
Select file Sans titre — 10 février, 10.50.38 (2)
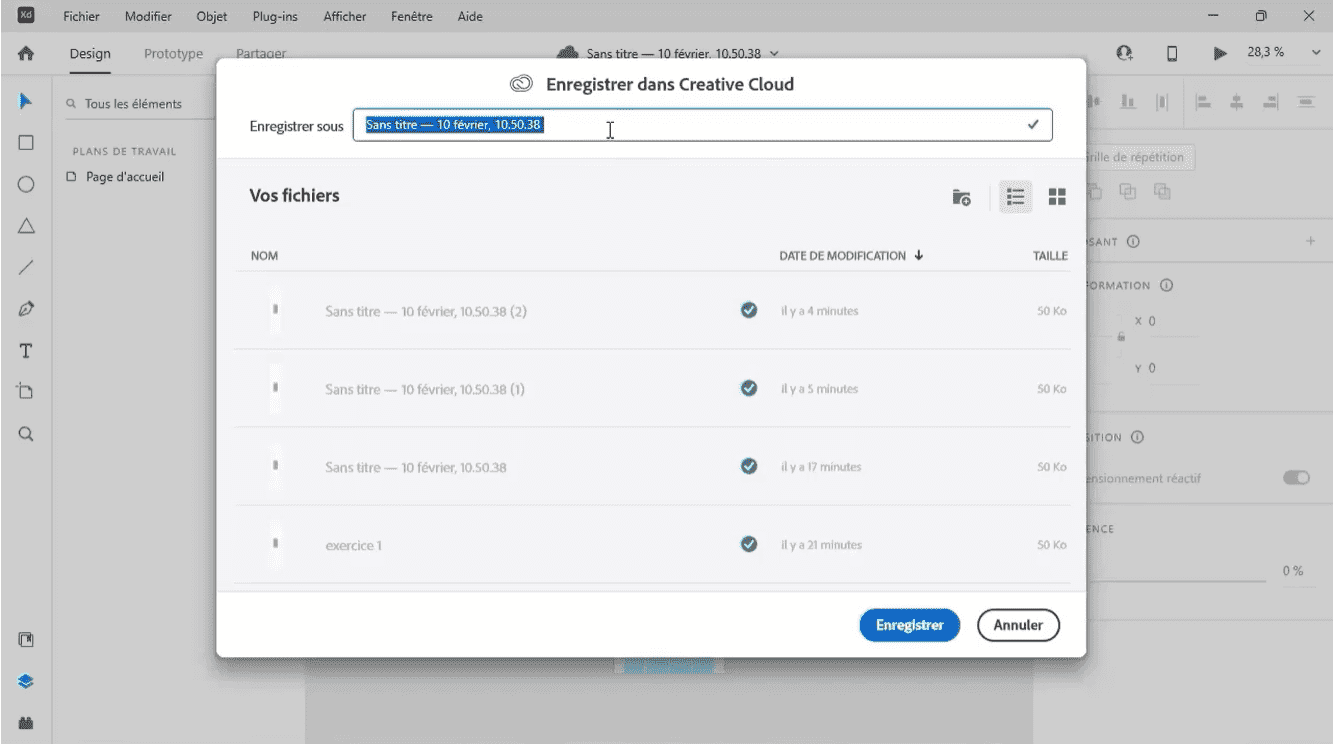coord(651,311)
